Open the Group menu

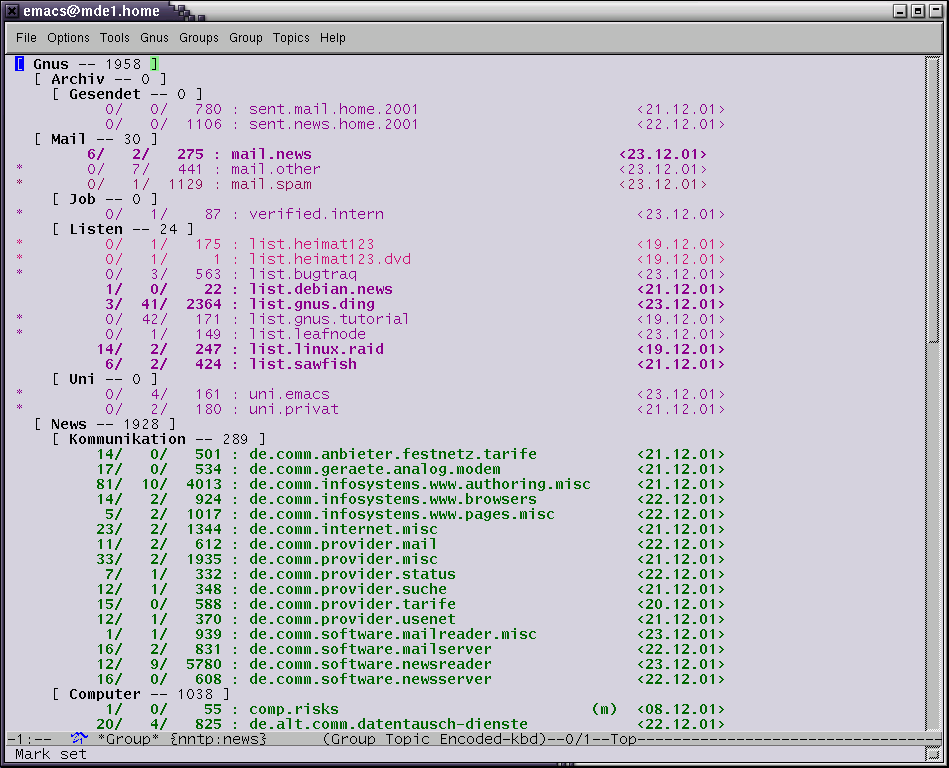(x=246, y=38)
